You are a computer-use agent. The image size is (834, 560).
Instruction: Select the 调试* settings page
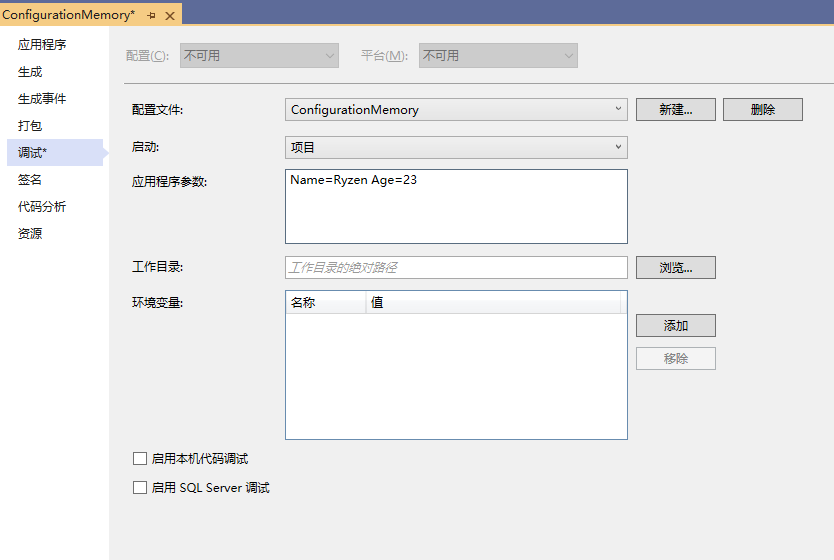55,153
